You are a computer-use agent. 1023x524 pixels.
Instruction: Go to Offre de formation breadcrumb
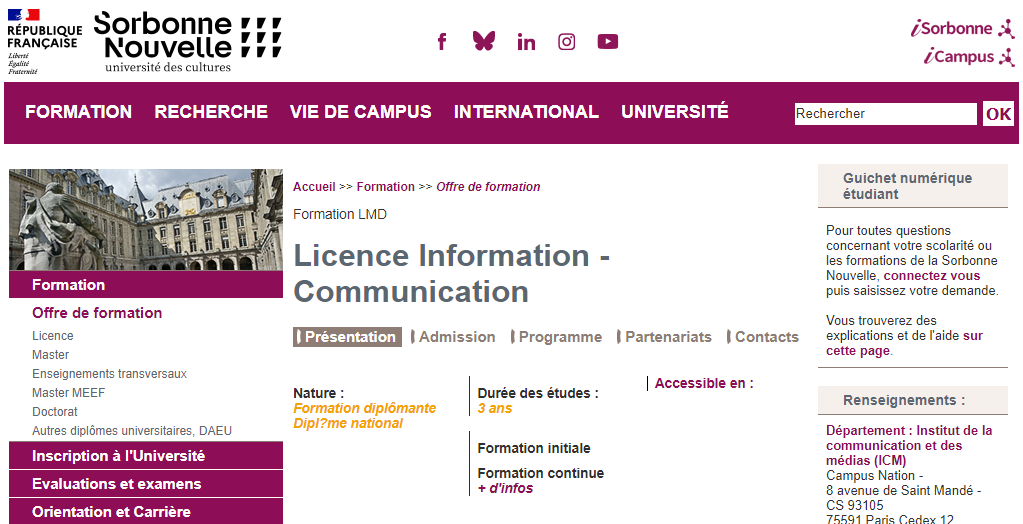click(488, 187)
